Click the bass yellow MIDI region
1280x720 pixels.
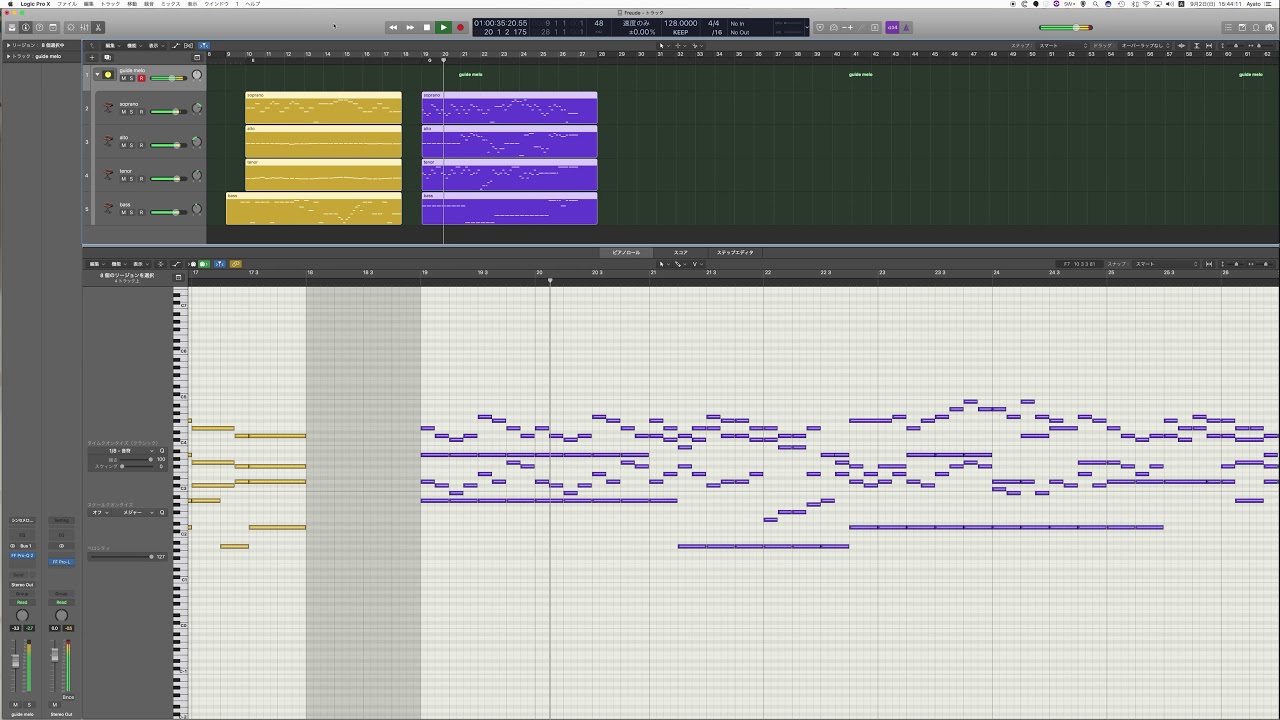314,208
